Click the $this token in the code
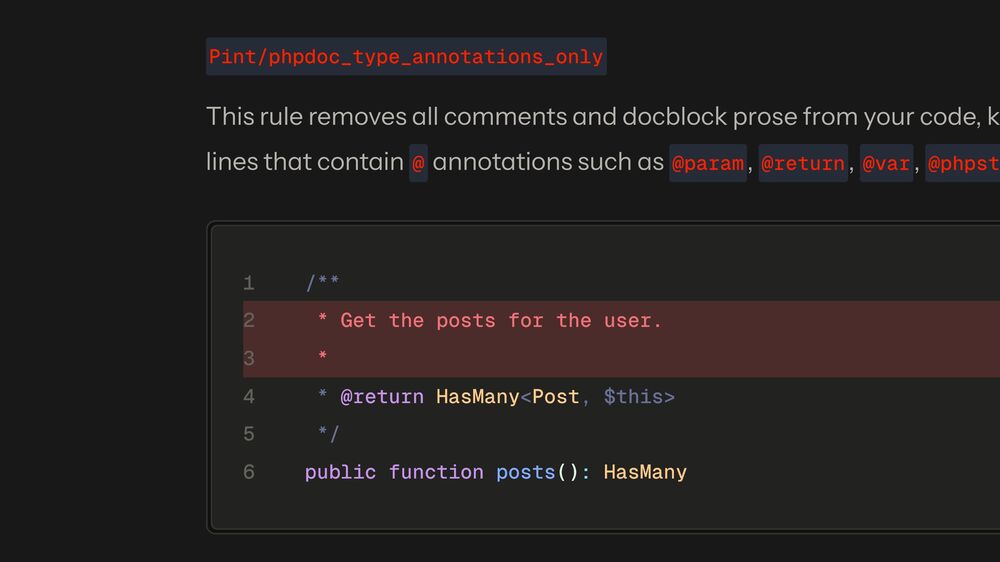 (x=633, y=397)
